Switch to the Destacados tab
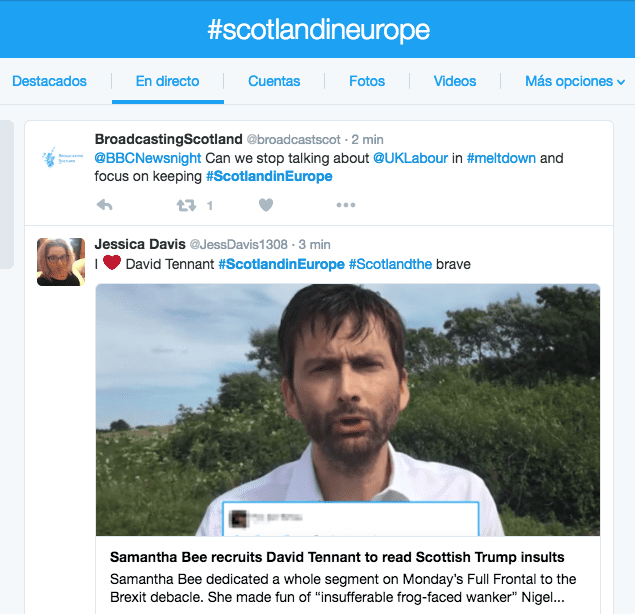This screenshot has height=614, width=635. pos(49,81)
